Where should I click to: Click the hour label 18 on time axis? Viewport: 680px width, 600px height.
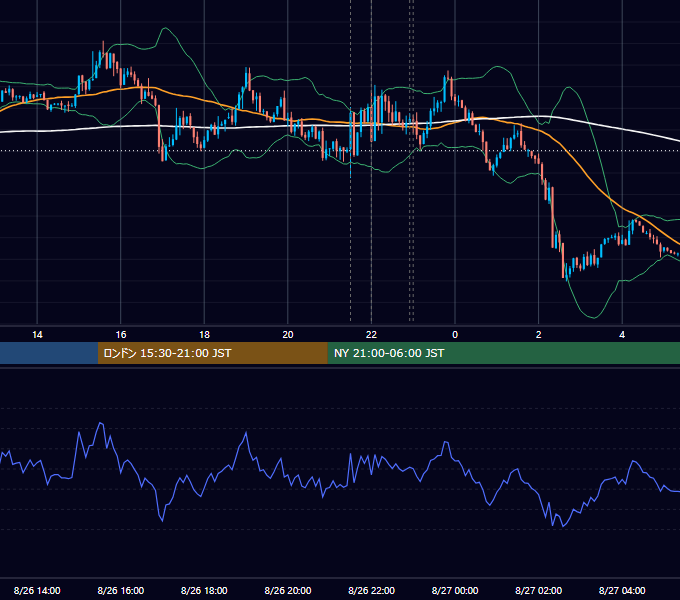coord(204,335)
